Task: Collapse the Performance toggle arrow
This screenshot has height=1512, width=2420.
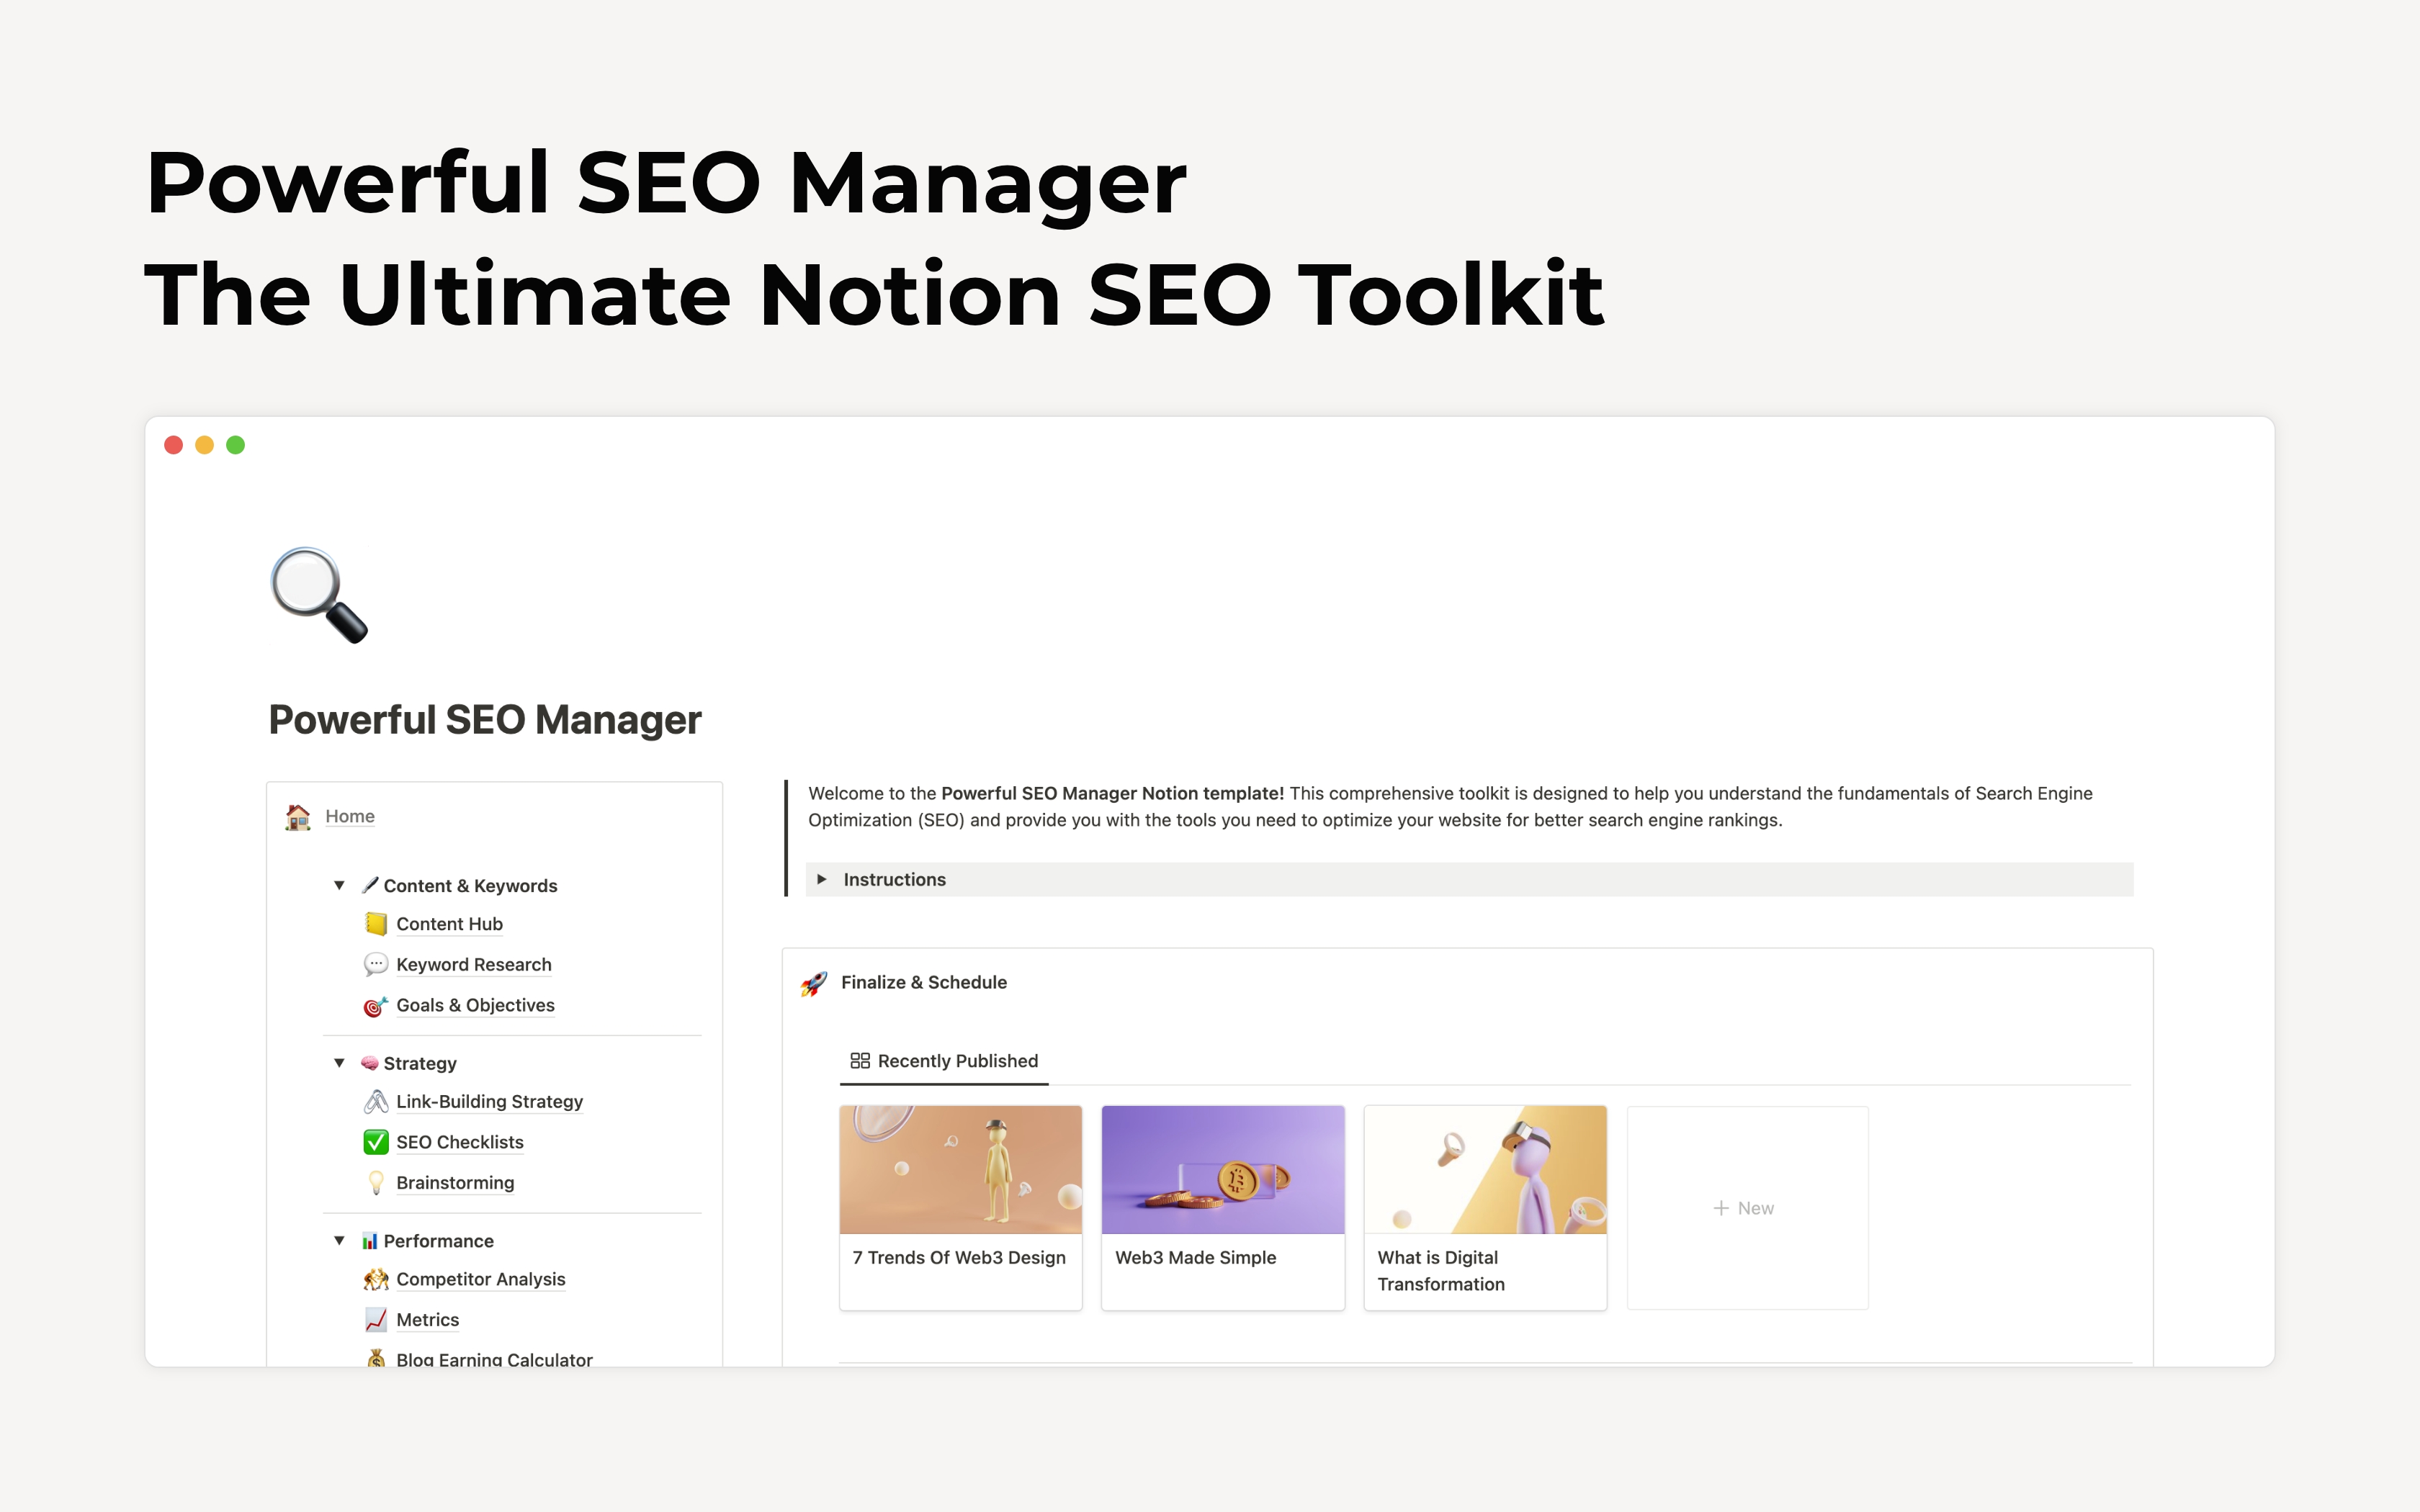Action: click(x=339, y=1241)
